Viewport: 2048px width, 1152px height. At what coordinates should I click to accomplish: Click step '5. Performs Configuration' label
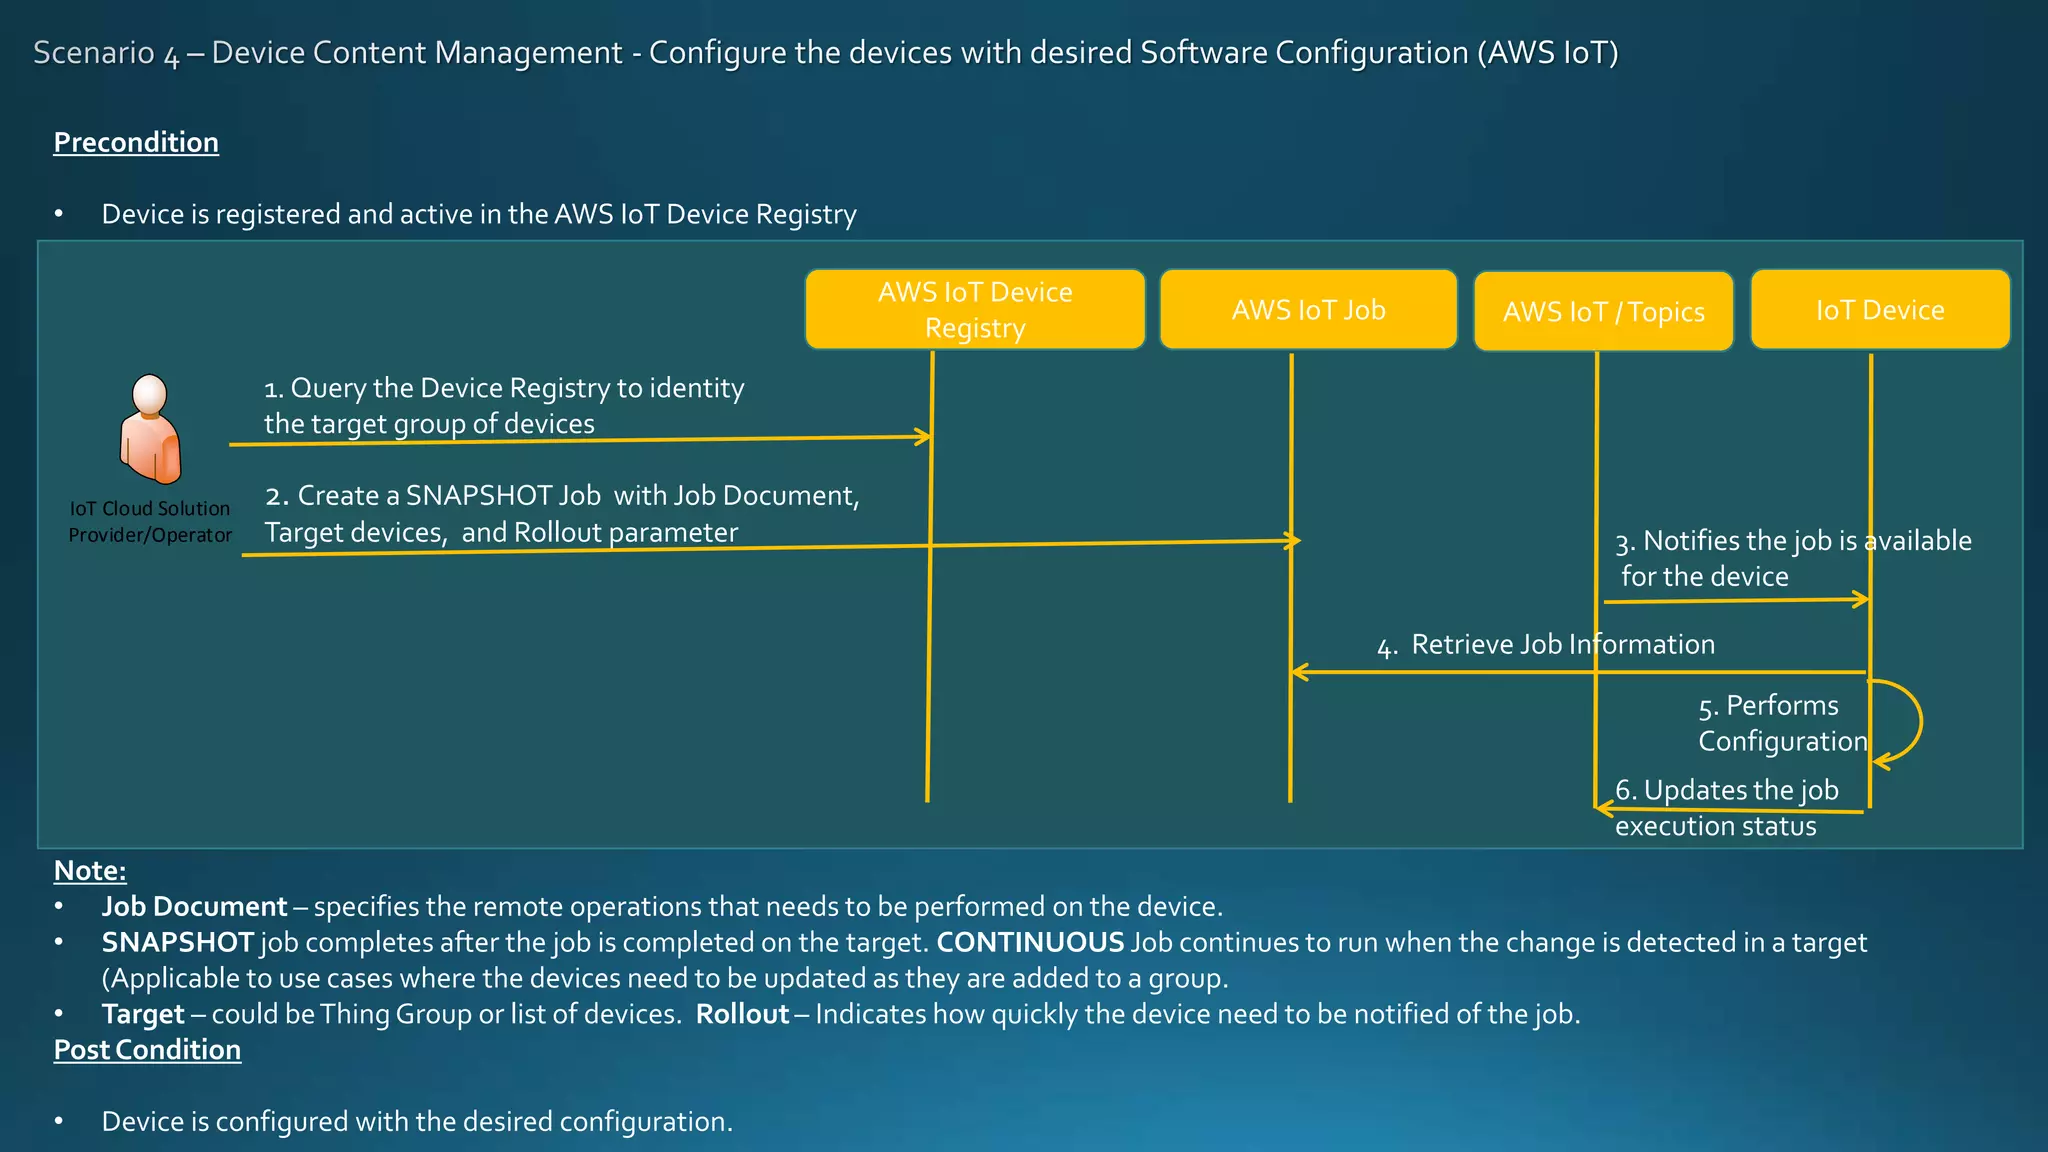(1783, 723)
